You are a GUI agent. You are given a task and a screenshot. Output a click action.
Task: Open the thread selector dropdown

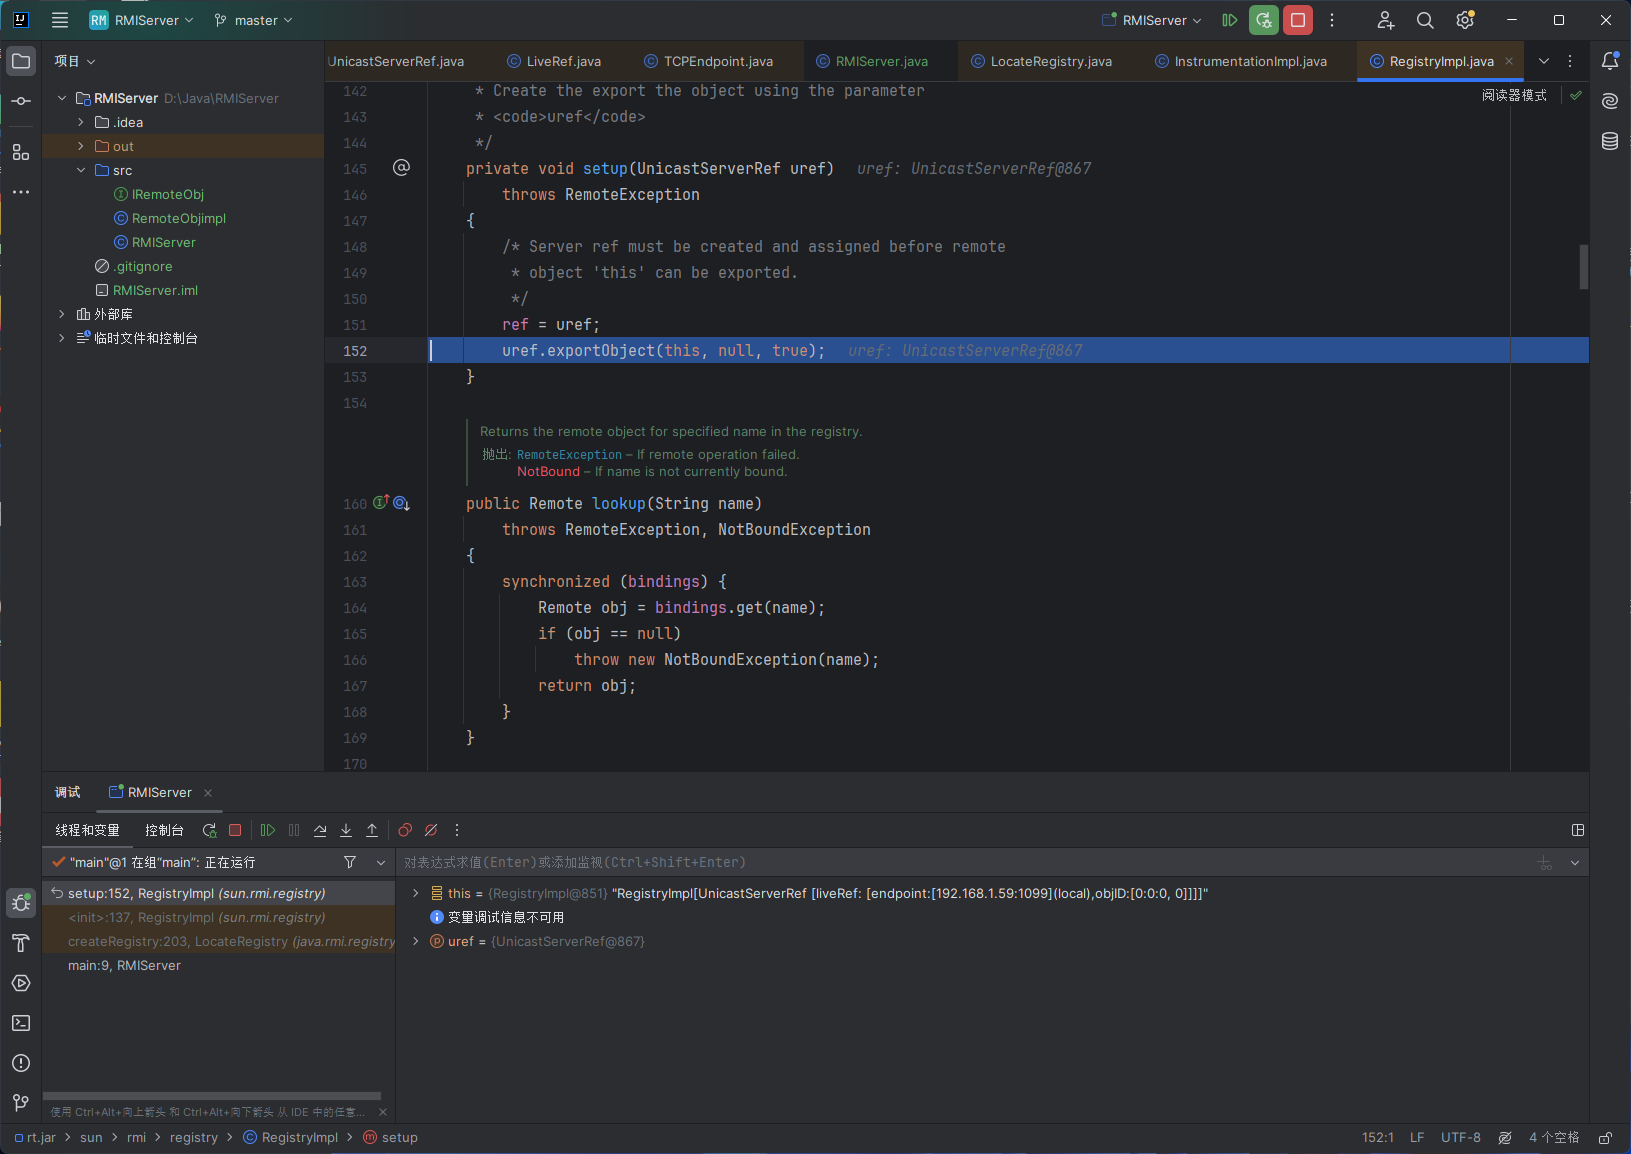point(381,862)
